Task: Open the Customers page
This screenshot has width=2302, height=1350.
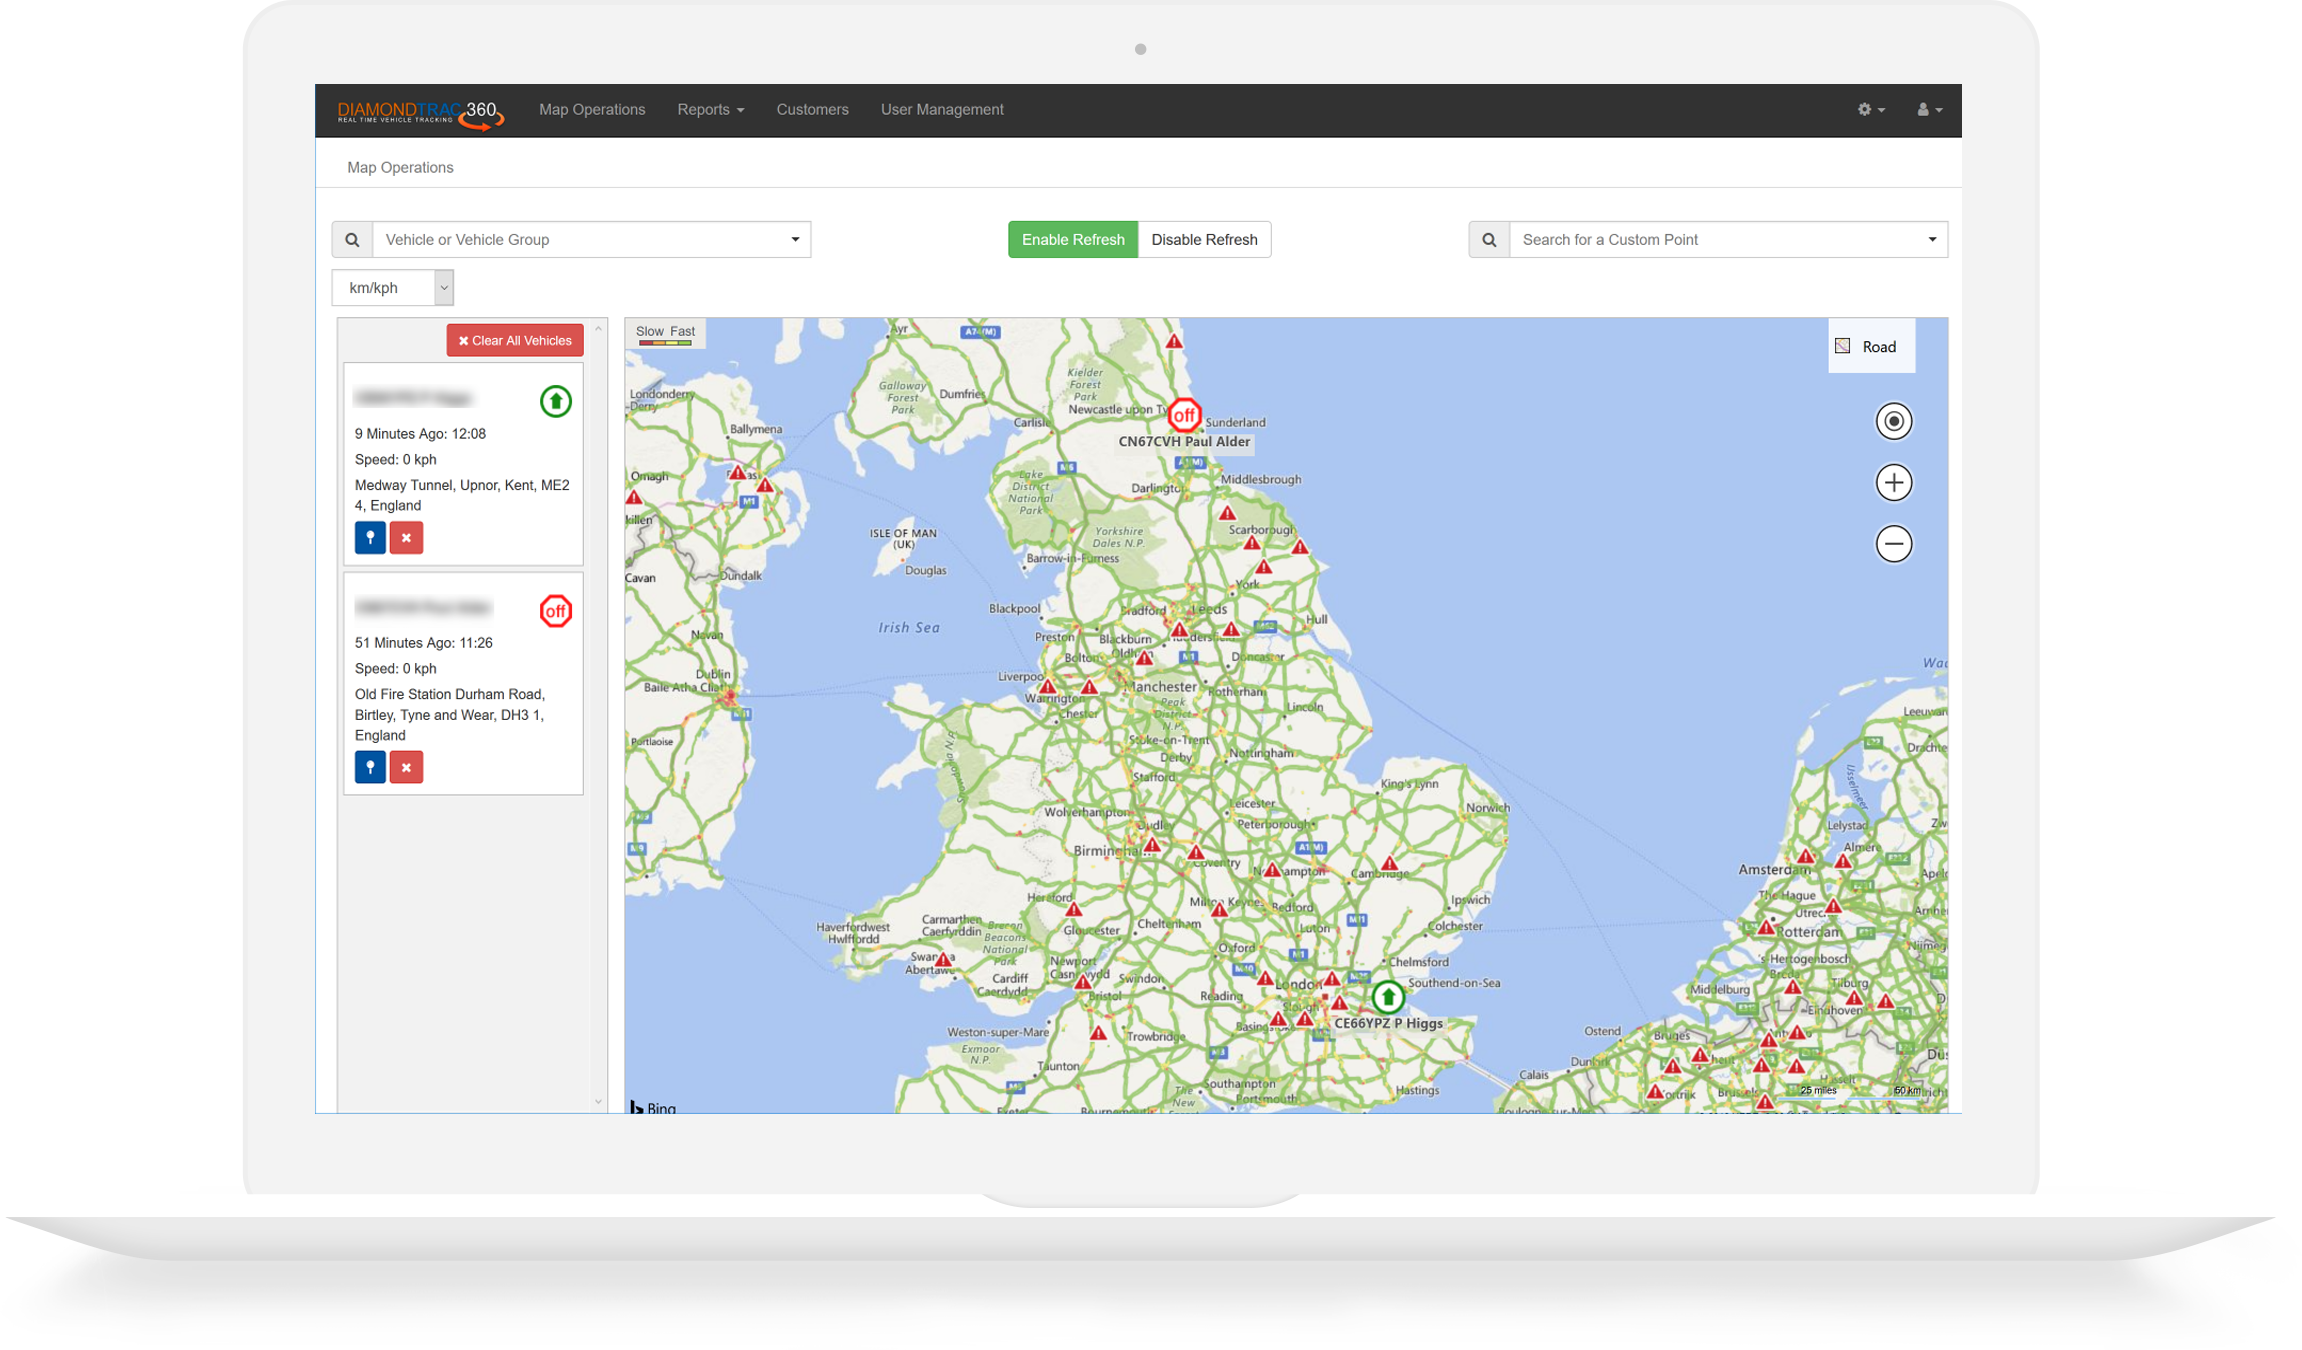Action: [x=812, y=110]
